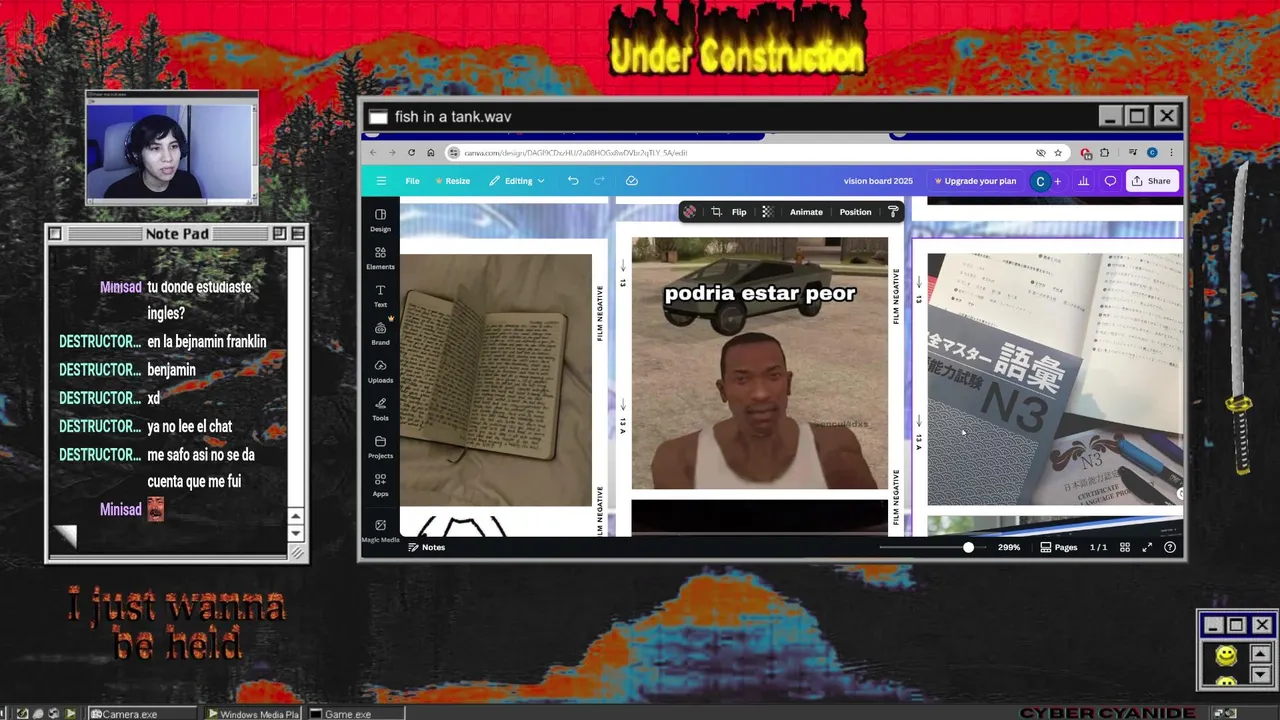Go to browser home page
The width and height of the screenshot is (1280, 720).
pos(431,153)
